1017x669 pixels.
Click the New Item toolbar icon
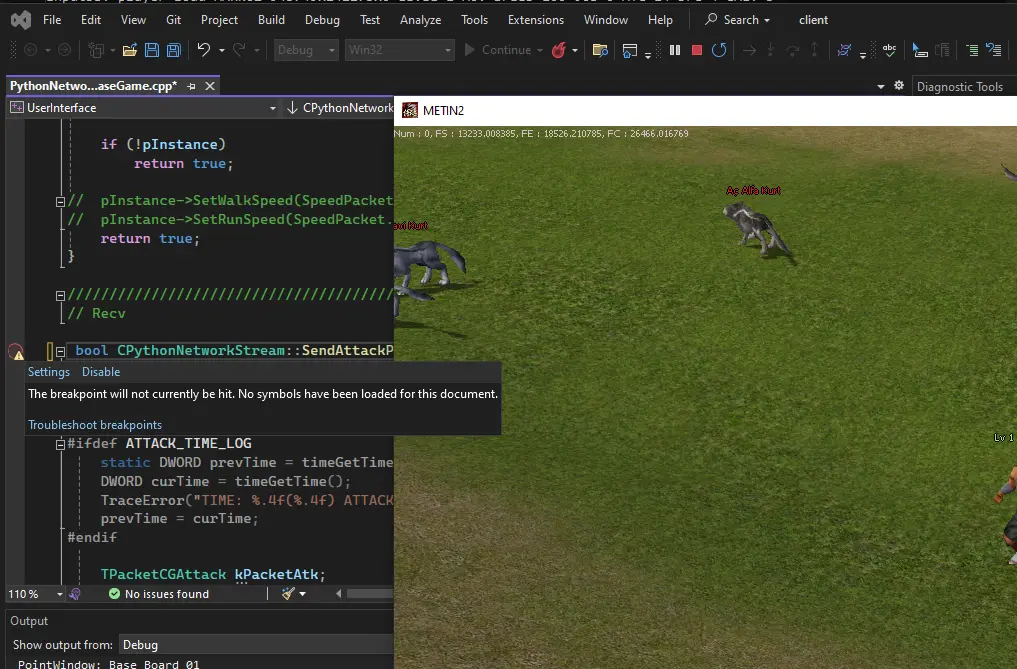(96, 50)
